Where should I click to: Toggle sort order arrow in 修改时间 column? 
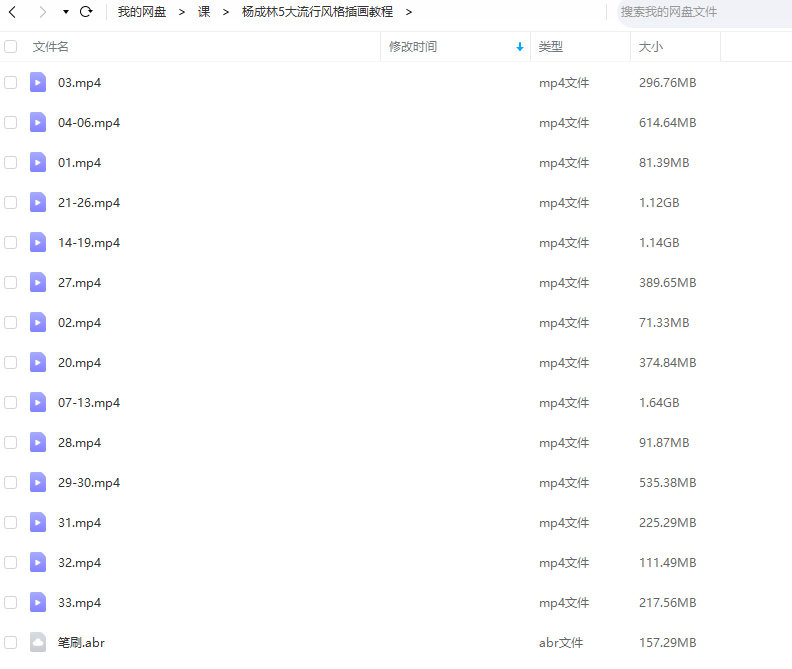coord(519,47)
